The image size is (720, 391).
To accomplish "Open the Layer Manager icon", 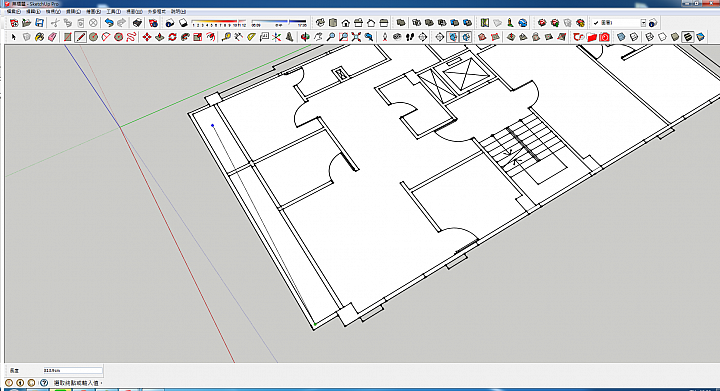I will click(x=653, y=22).
